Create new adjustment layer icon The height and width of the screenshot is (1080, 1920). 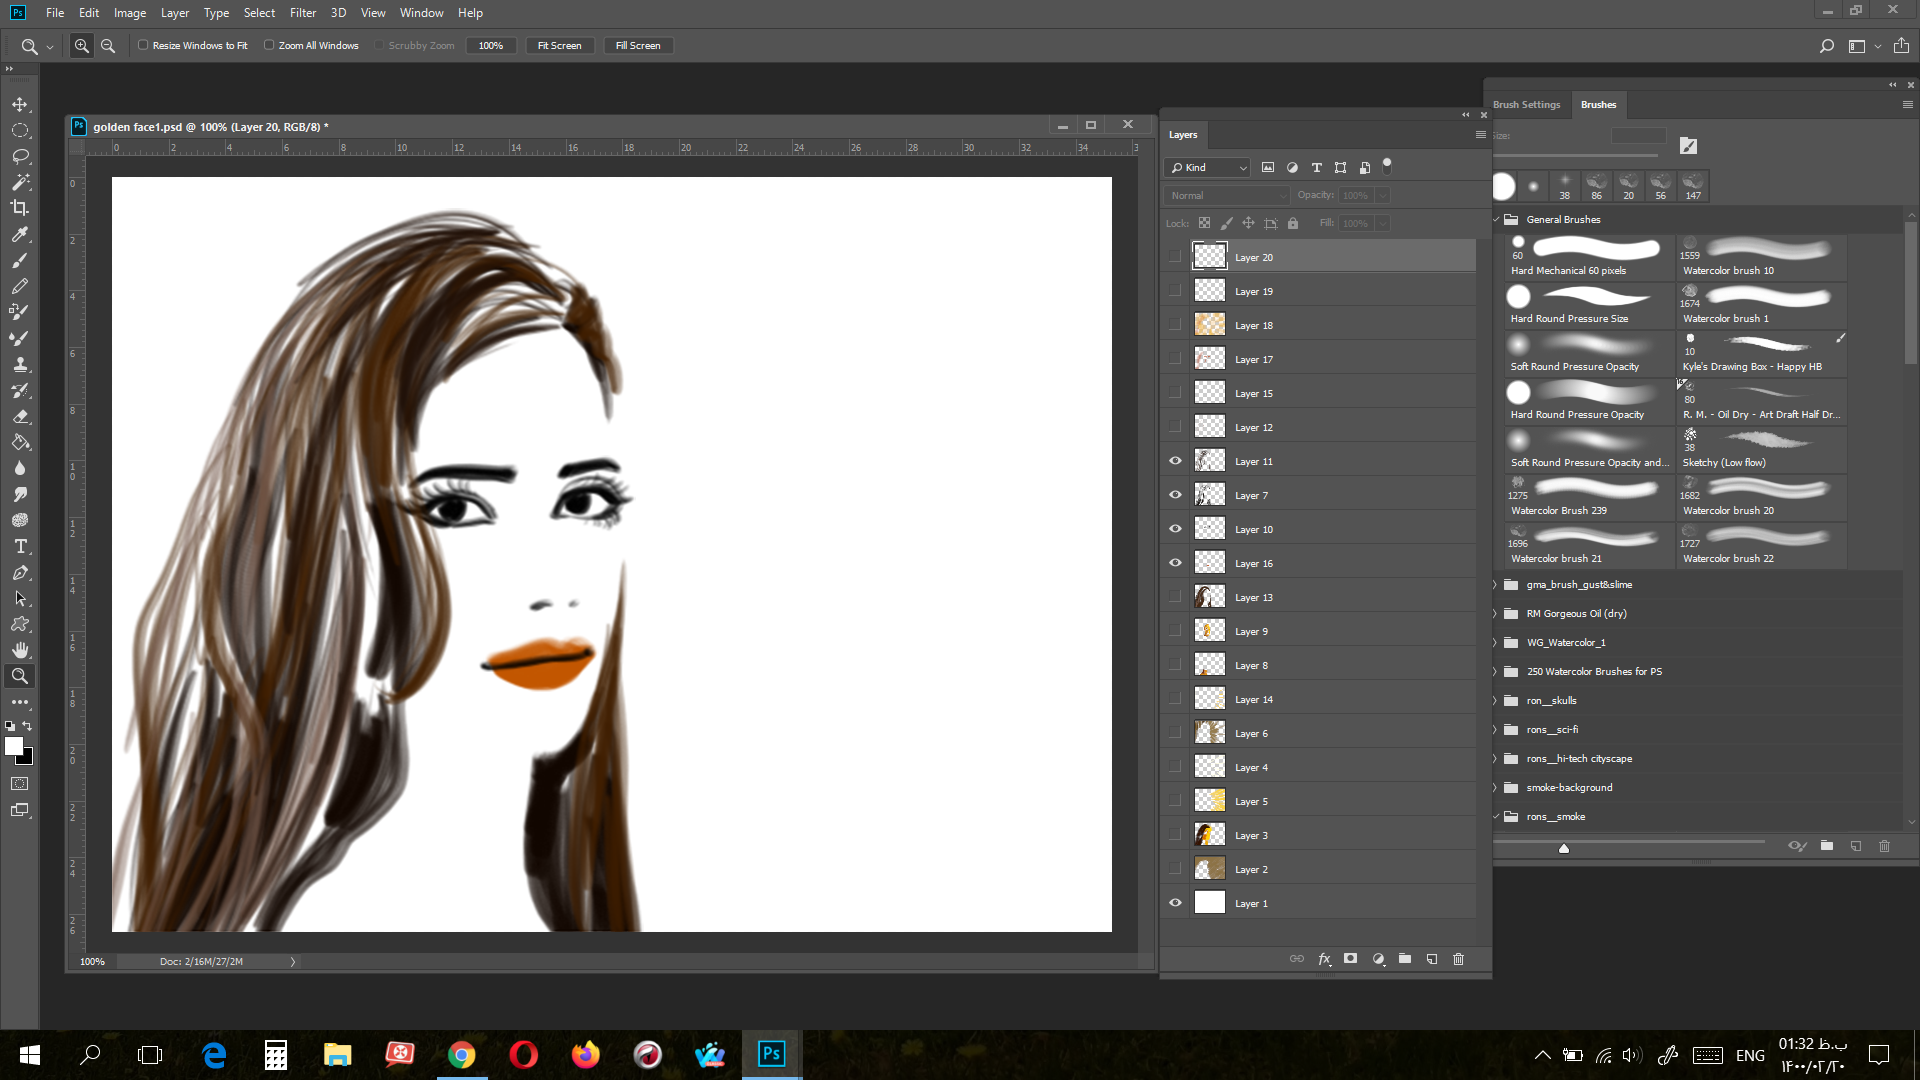click(1378, 959)
